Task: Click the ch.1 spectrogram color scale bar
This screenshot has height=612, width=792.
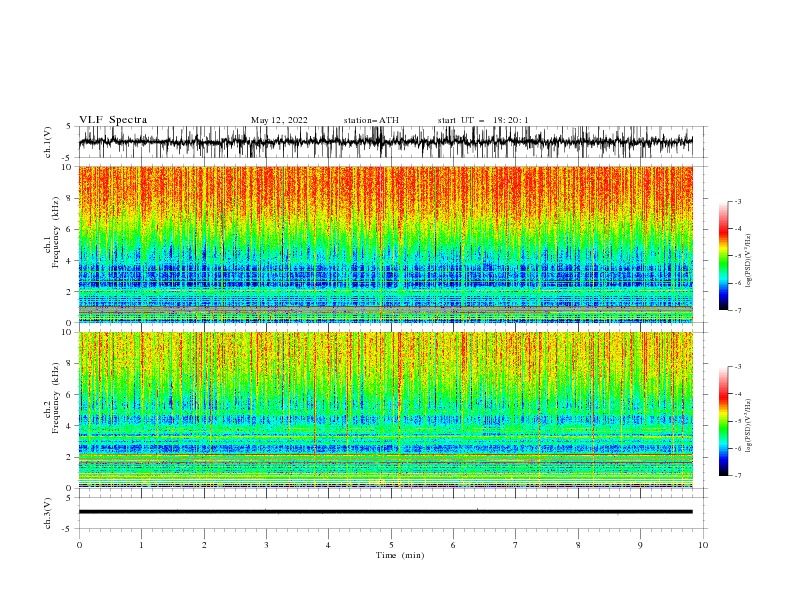Action: click(x=723, y=256)
